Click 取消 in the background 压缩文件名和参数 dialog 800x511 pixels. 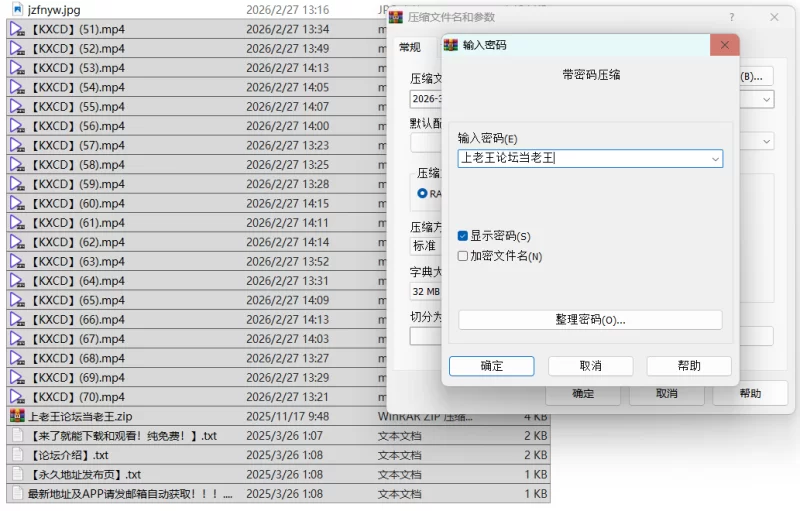[667, 394]
